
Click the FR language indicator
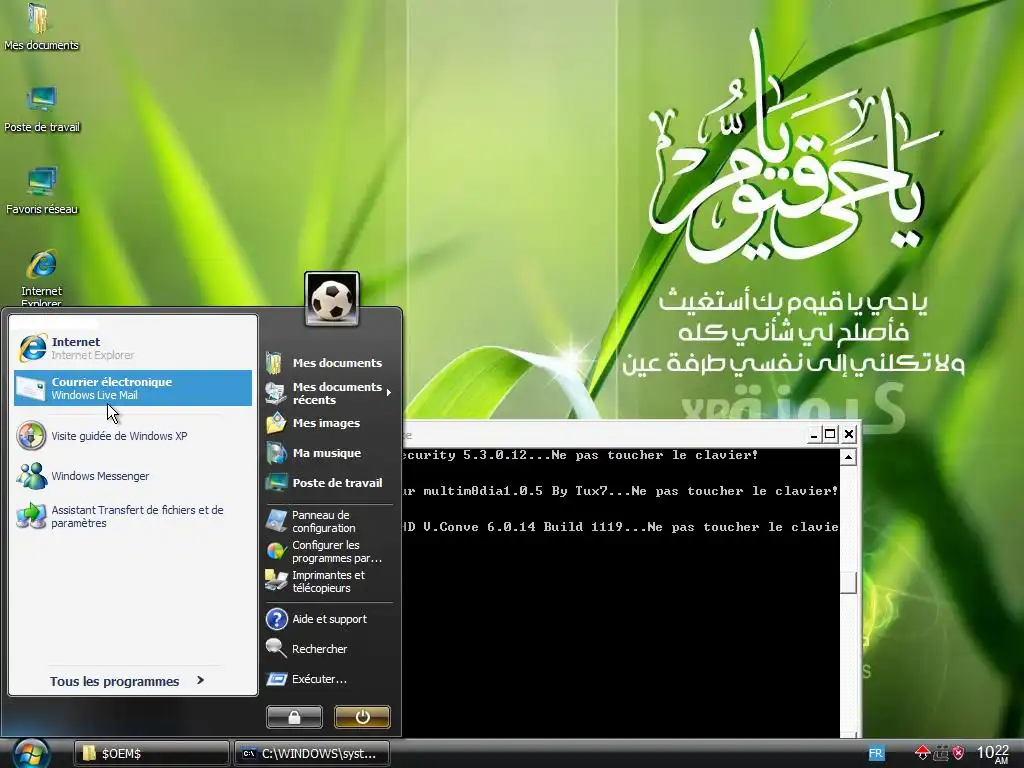tap(876, 754)
